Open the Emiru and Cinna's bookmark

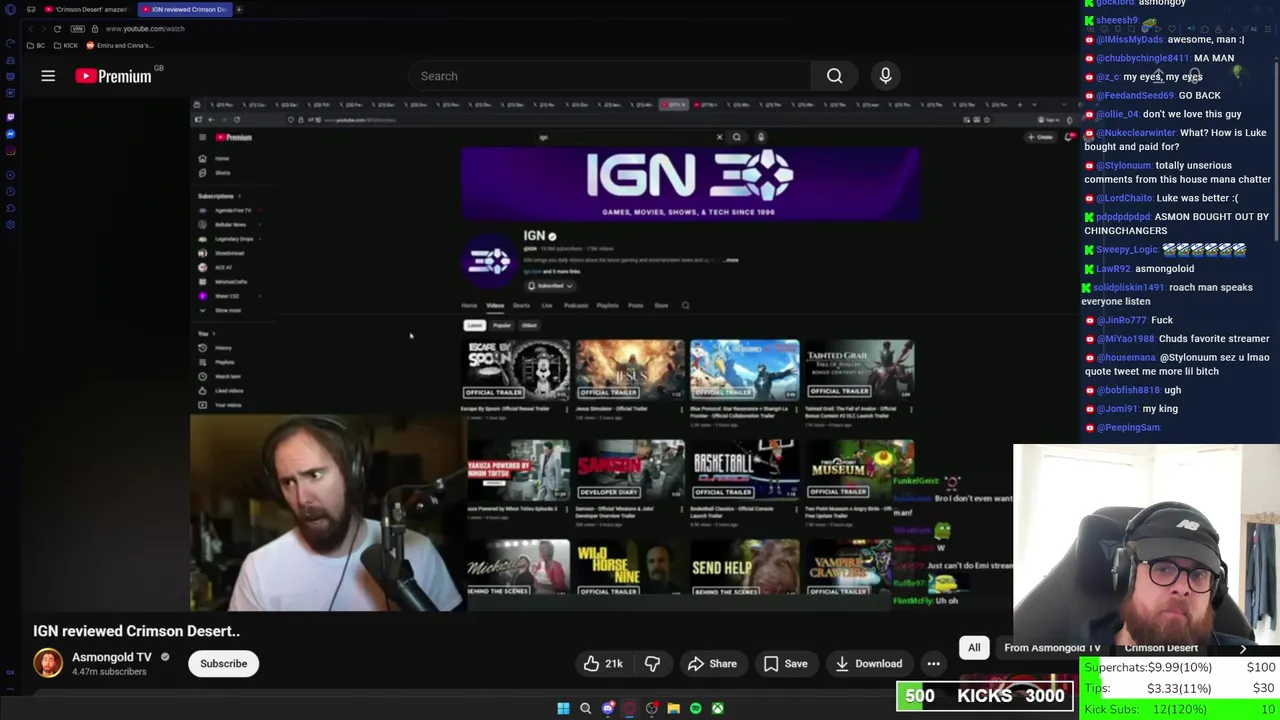(x=120, y=45)
